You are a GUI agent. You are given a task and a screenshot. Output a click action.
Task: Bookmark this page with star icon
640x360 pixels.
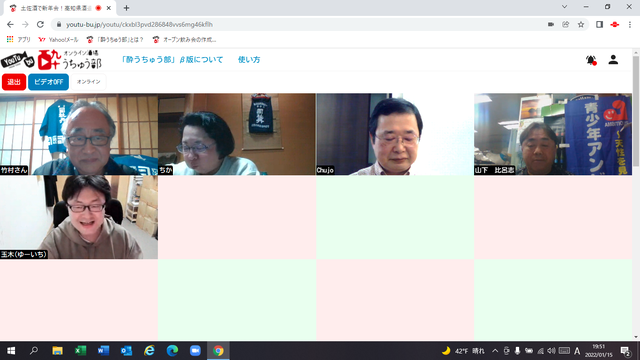pos(581,24)
